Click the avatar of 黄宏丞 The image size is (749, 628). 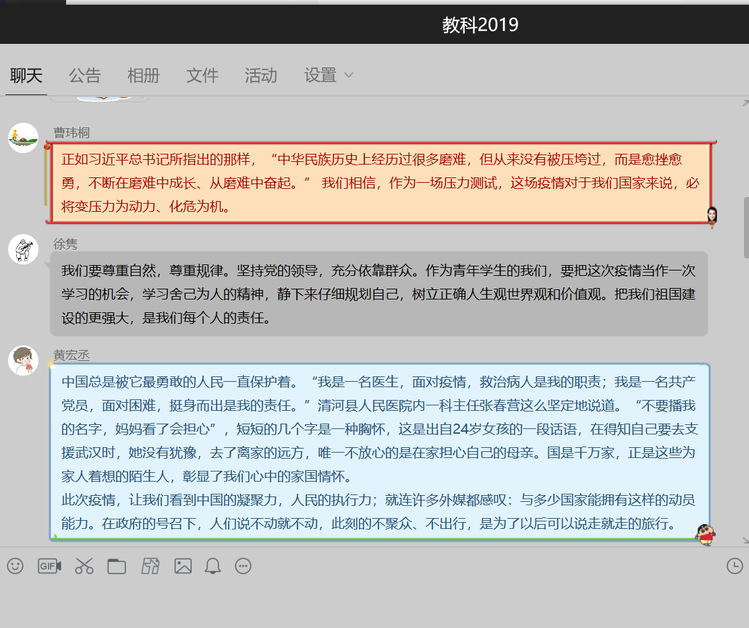(23, 361)
